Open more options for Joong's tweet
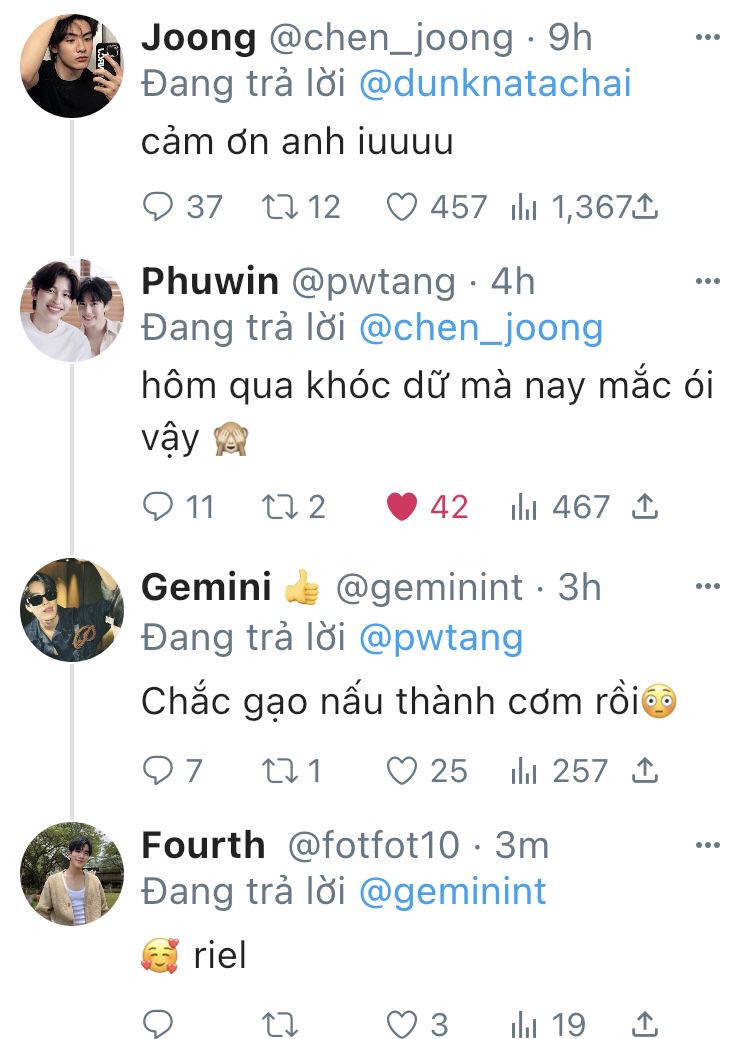Image resolution: width=750 pixels, height=1039 pixels. click(x=707, y=38)
